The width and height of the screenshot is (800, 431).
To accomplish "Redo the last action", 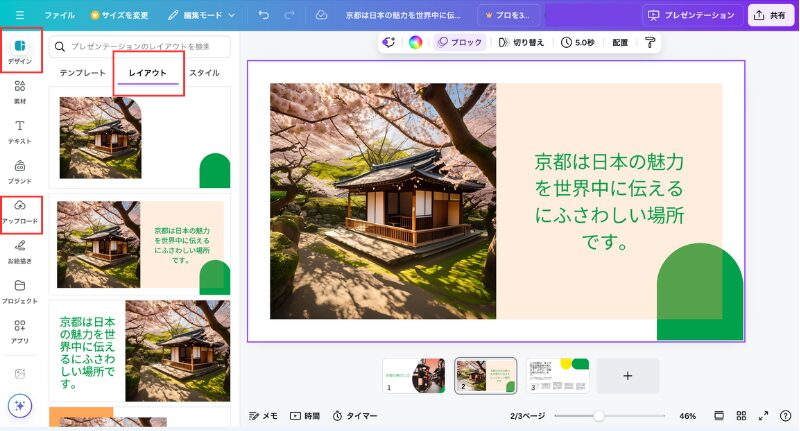I will [x=289, y=15].
